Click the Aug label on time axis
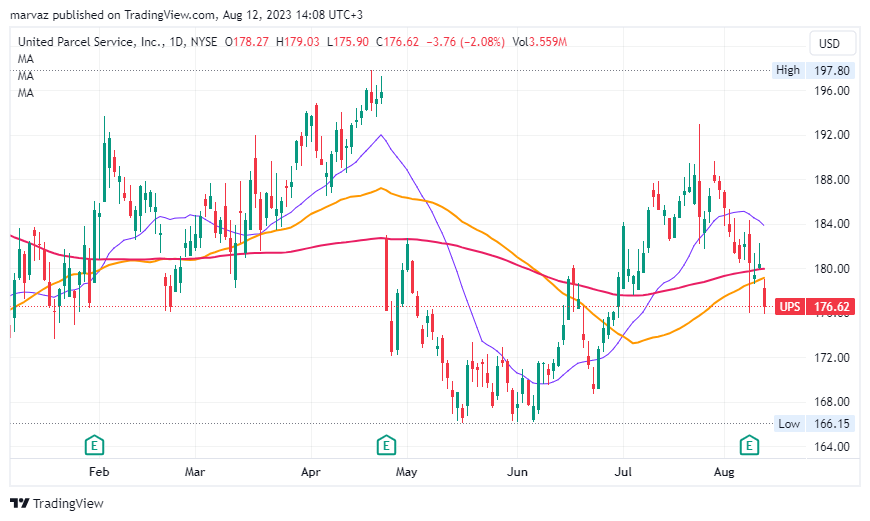Viewport: 870px width, 521px height. point(724,472)
